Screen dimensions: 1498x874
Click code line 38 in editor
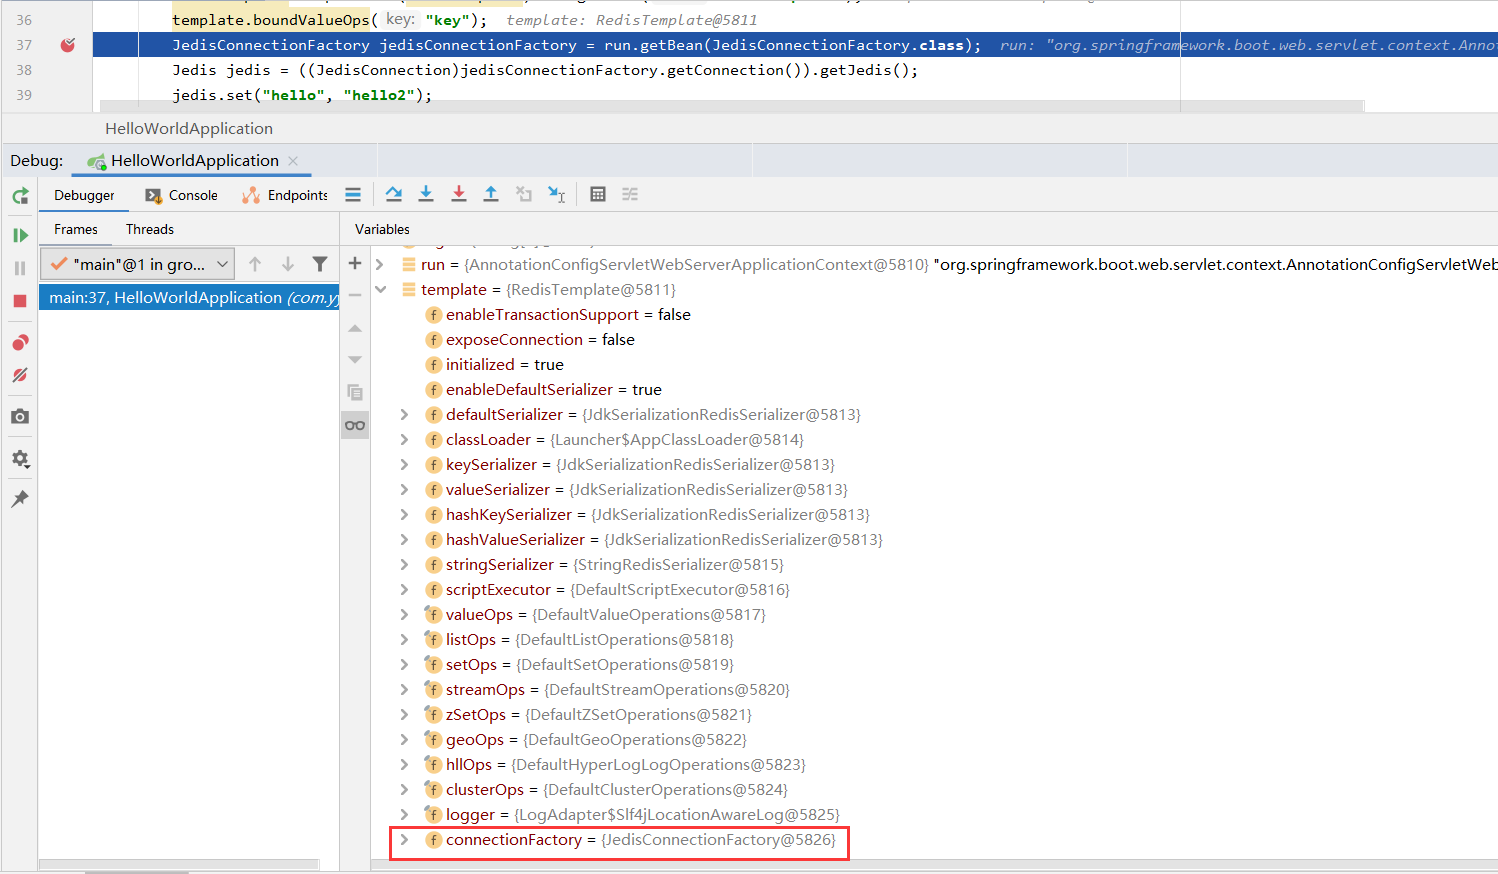(545, 70)
